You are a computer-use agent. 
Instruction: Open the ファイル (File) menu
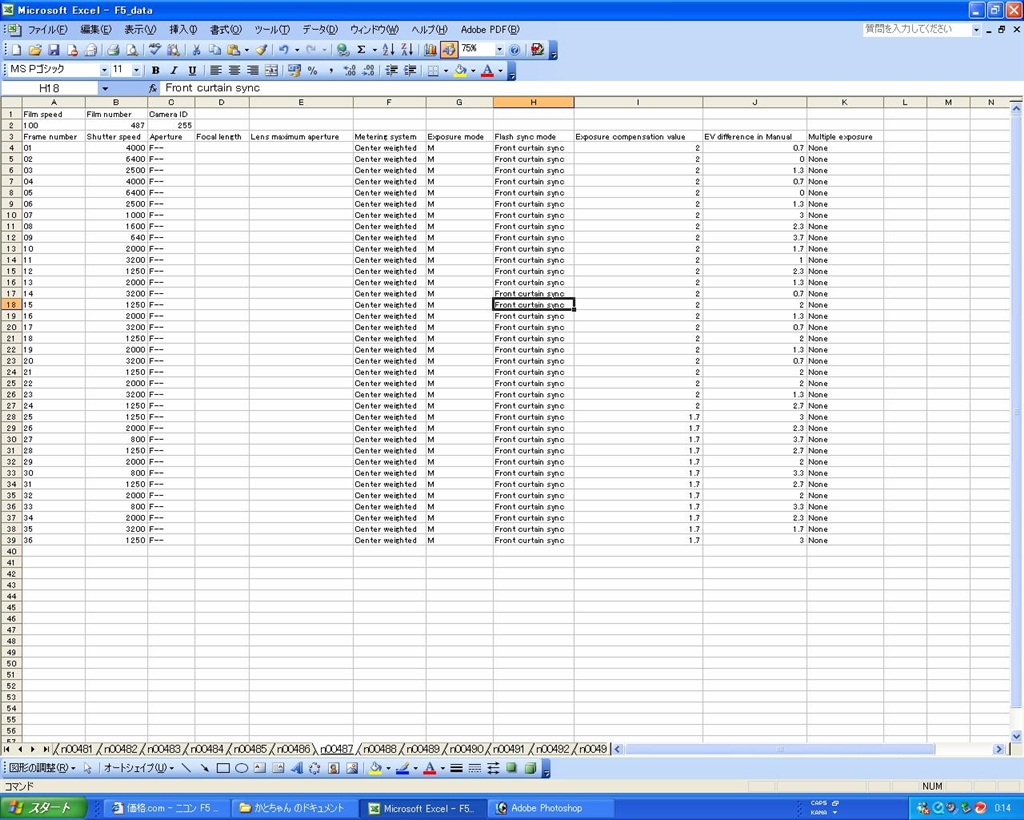coord(48,30)
